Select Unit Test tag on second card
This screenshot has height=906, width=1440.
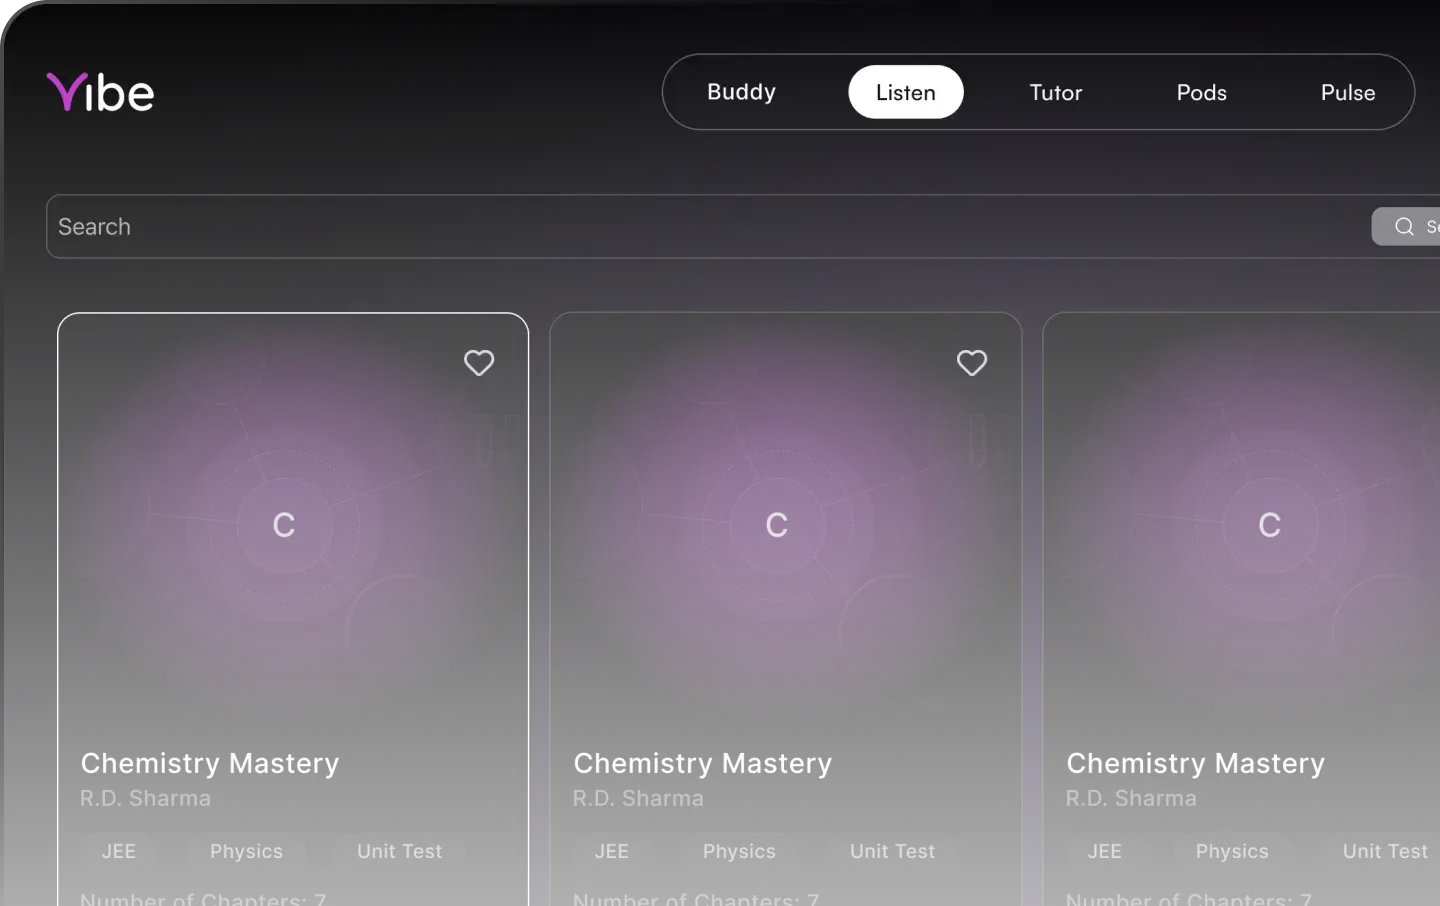[892, 851]
